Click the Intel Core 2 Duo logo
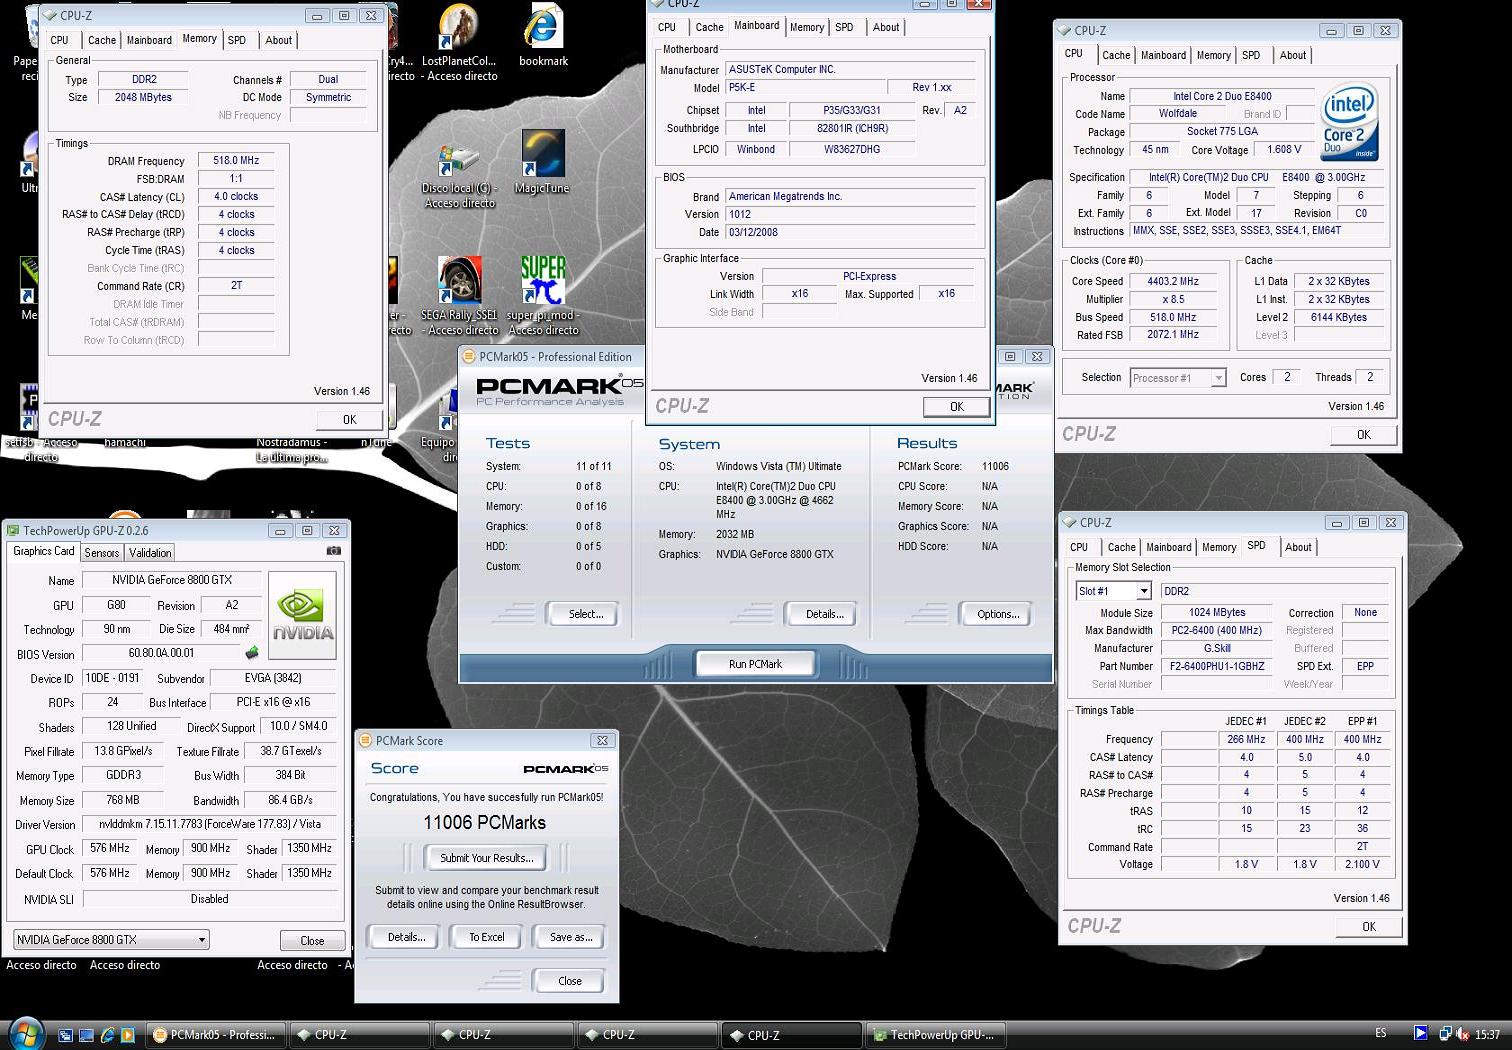Screen dimensions: 1512x1050 point(1349,123)
